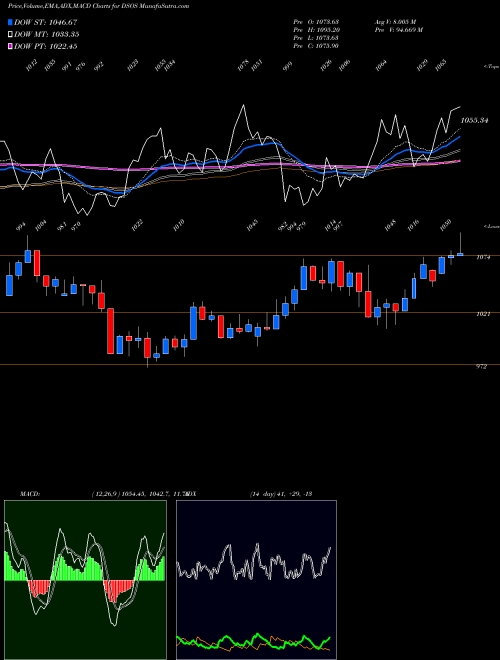Open the MACD histogram chart panel
This screenshot has height=660, width=500.
click(85, 580)
